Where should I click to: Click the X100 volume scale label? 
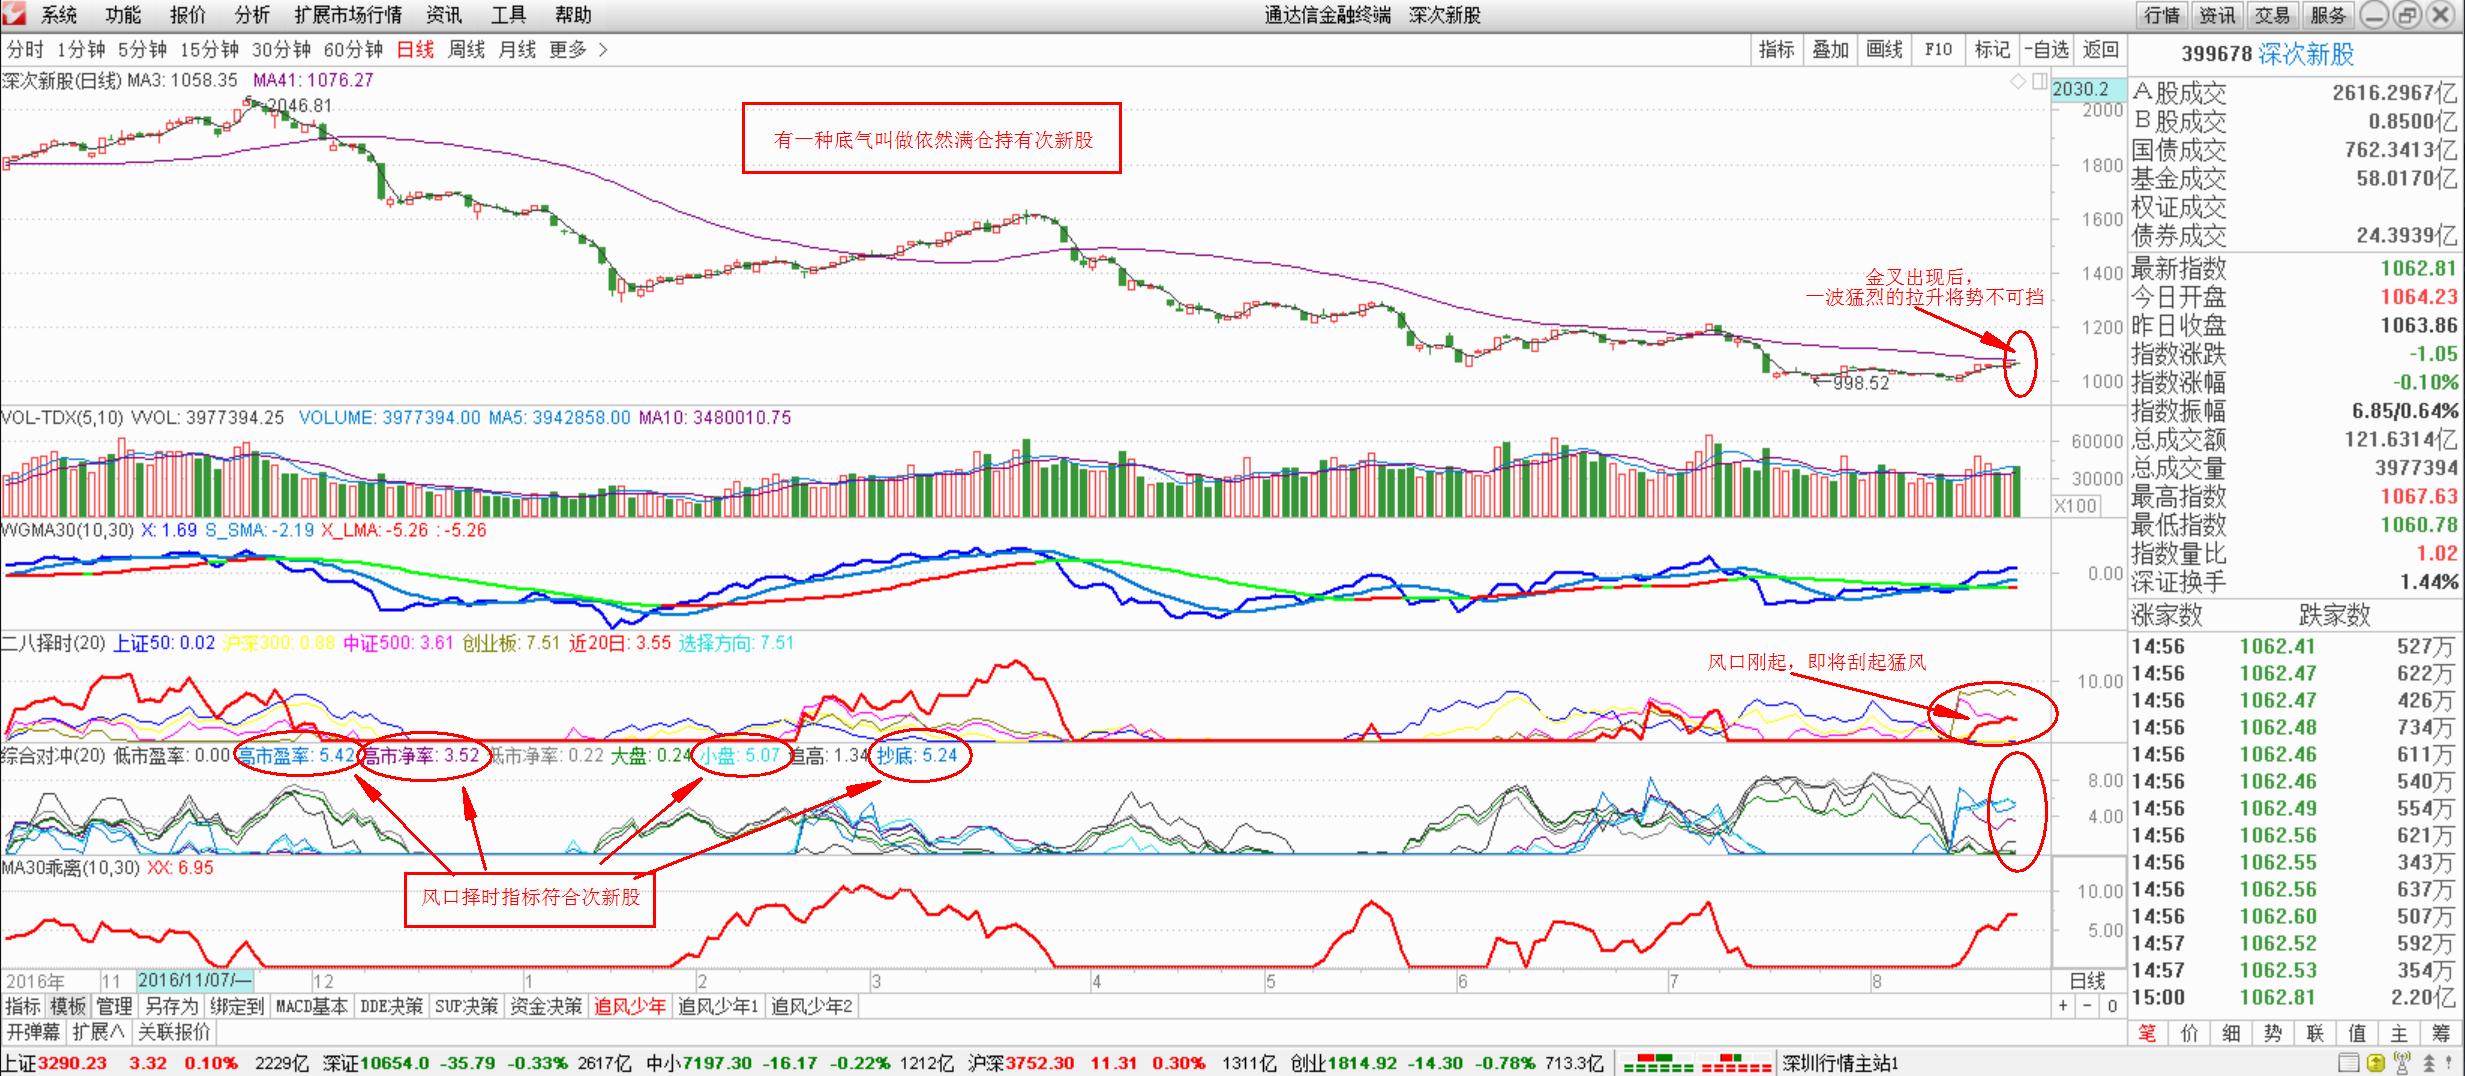(x=2075, y=506)
